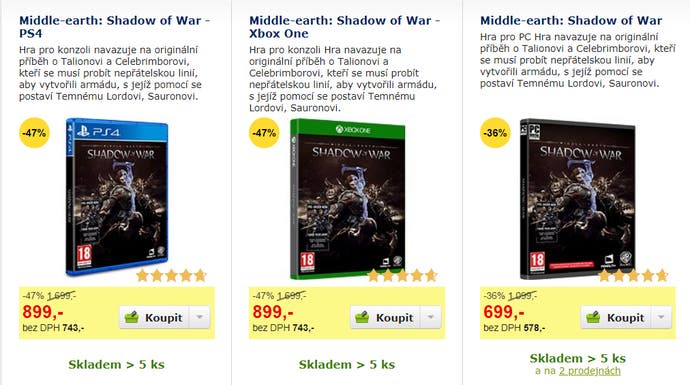Click the green basket icon on PC Koupit button

point(593,317)
